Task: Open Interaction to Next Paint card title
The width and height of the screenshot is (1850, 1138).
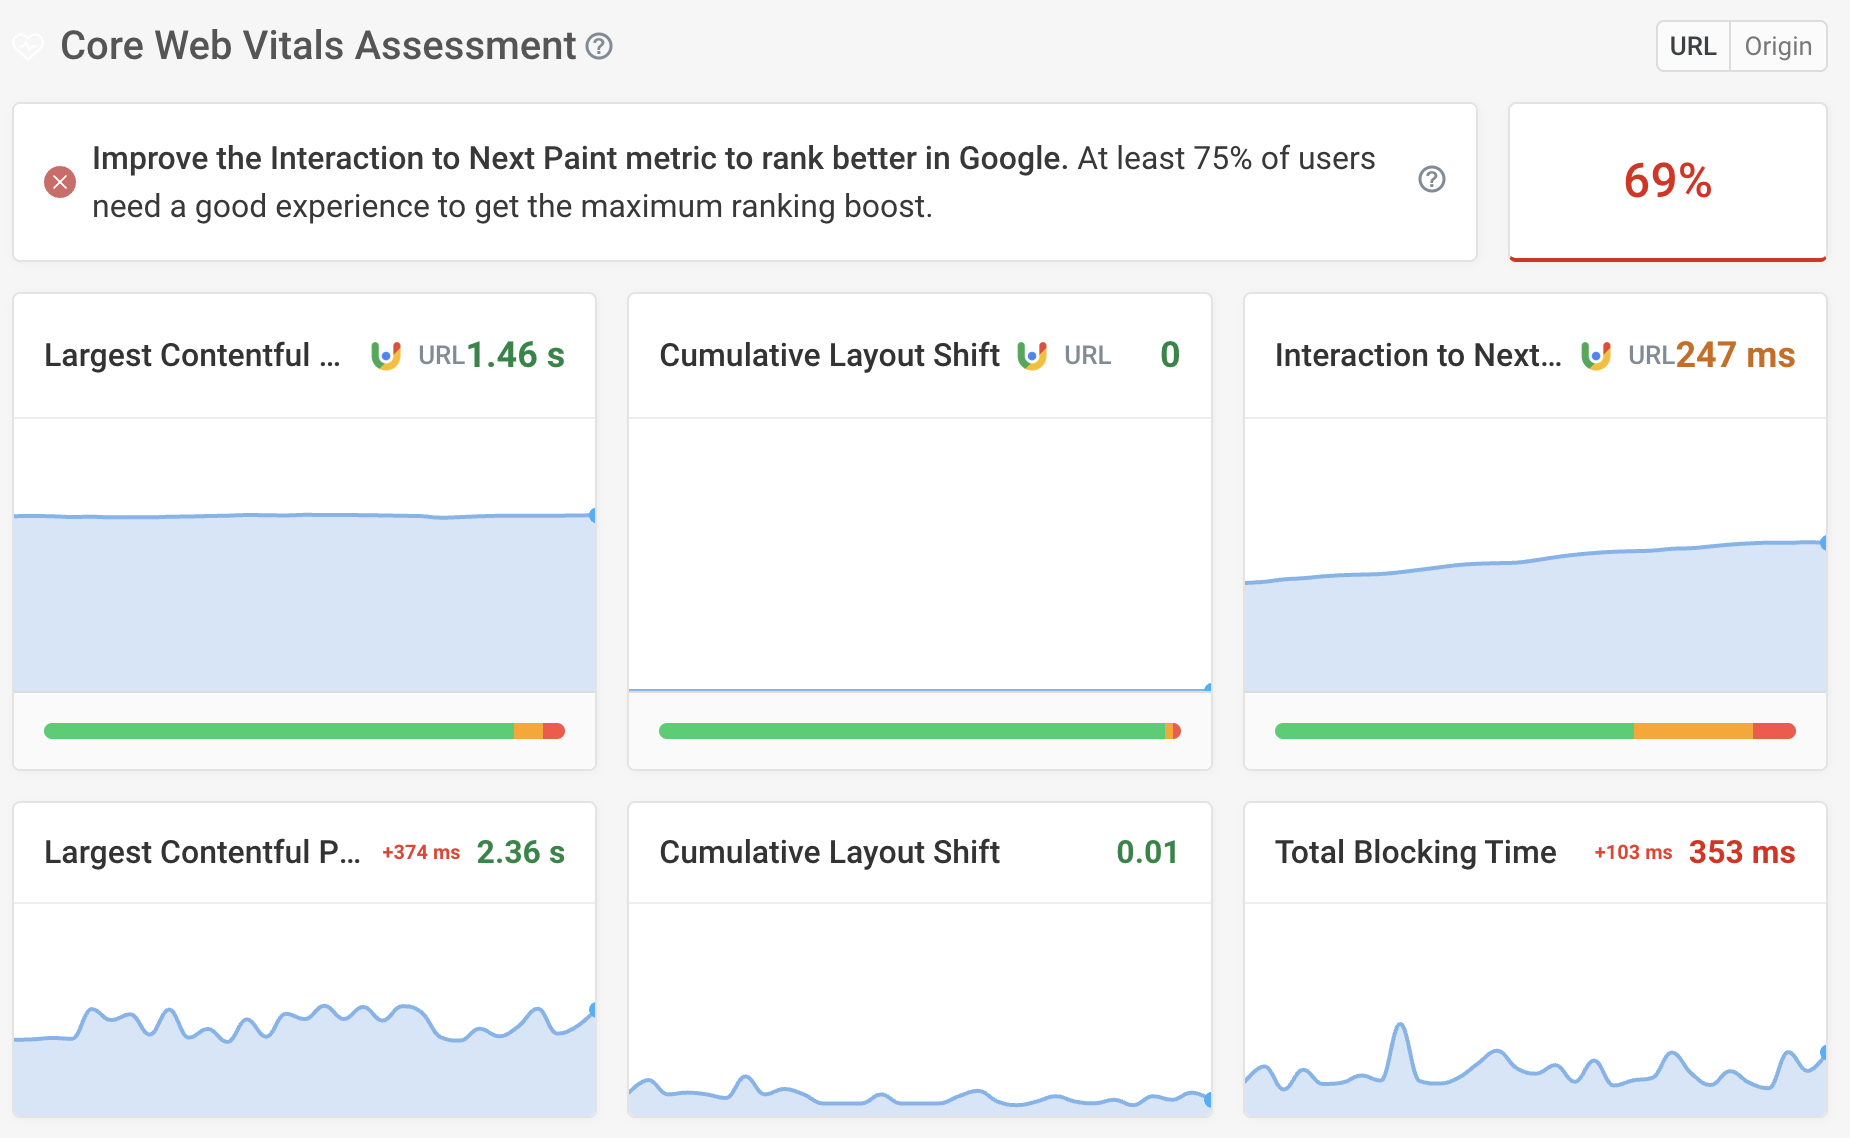Action: 1417,355
